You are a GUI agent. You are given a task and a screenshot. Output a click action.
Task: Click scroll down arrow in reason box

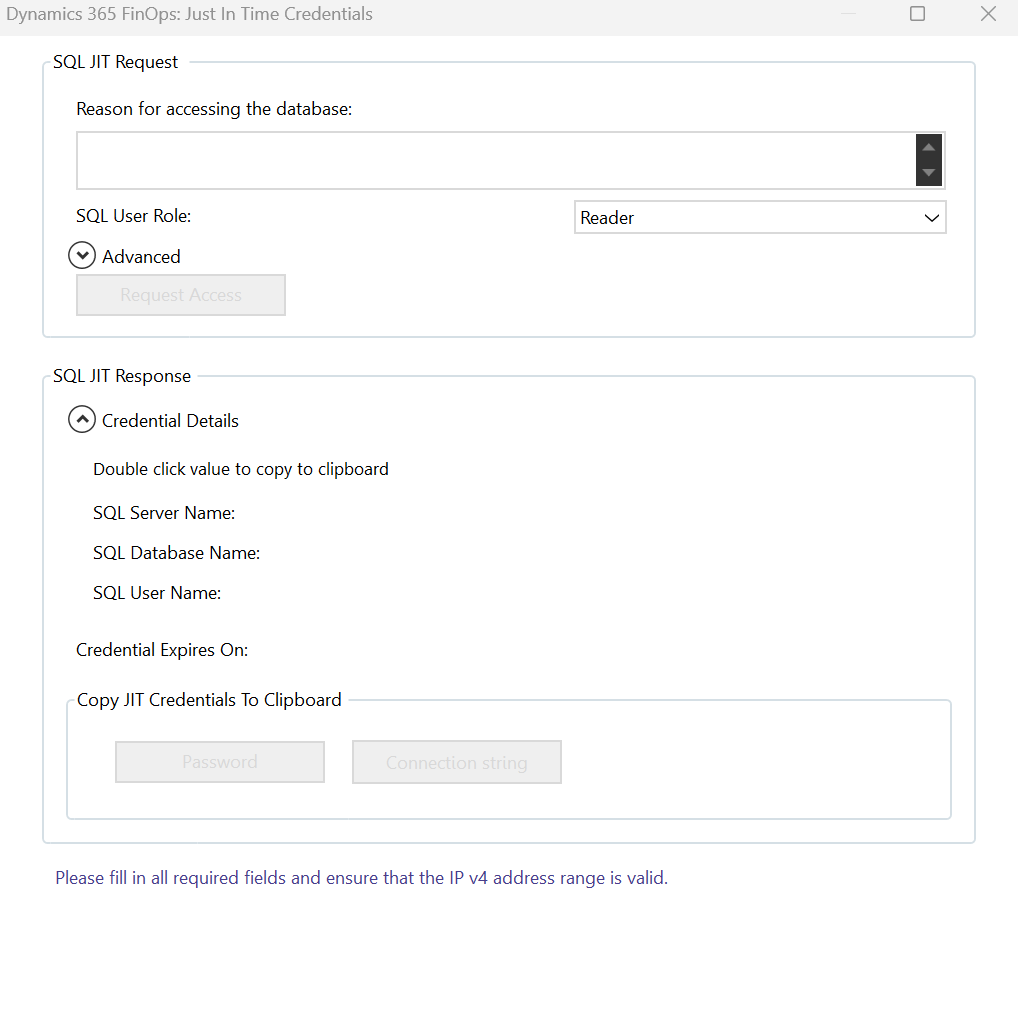click(929, 173)
